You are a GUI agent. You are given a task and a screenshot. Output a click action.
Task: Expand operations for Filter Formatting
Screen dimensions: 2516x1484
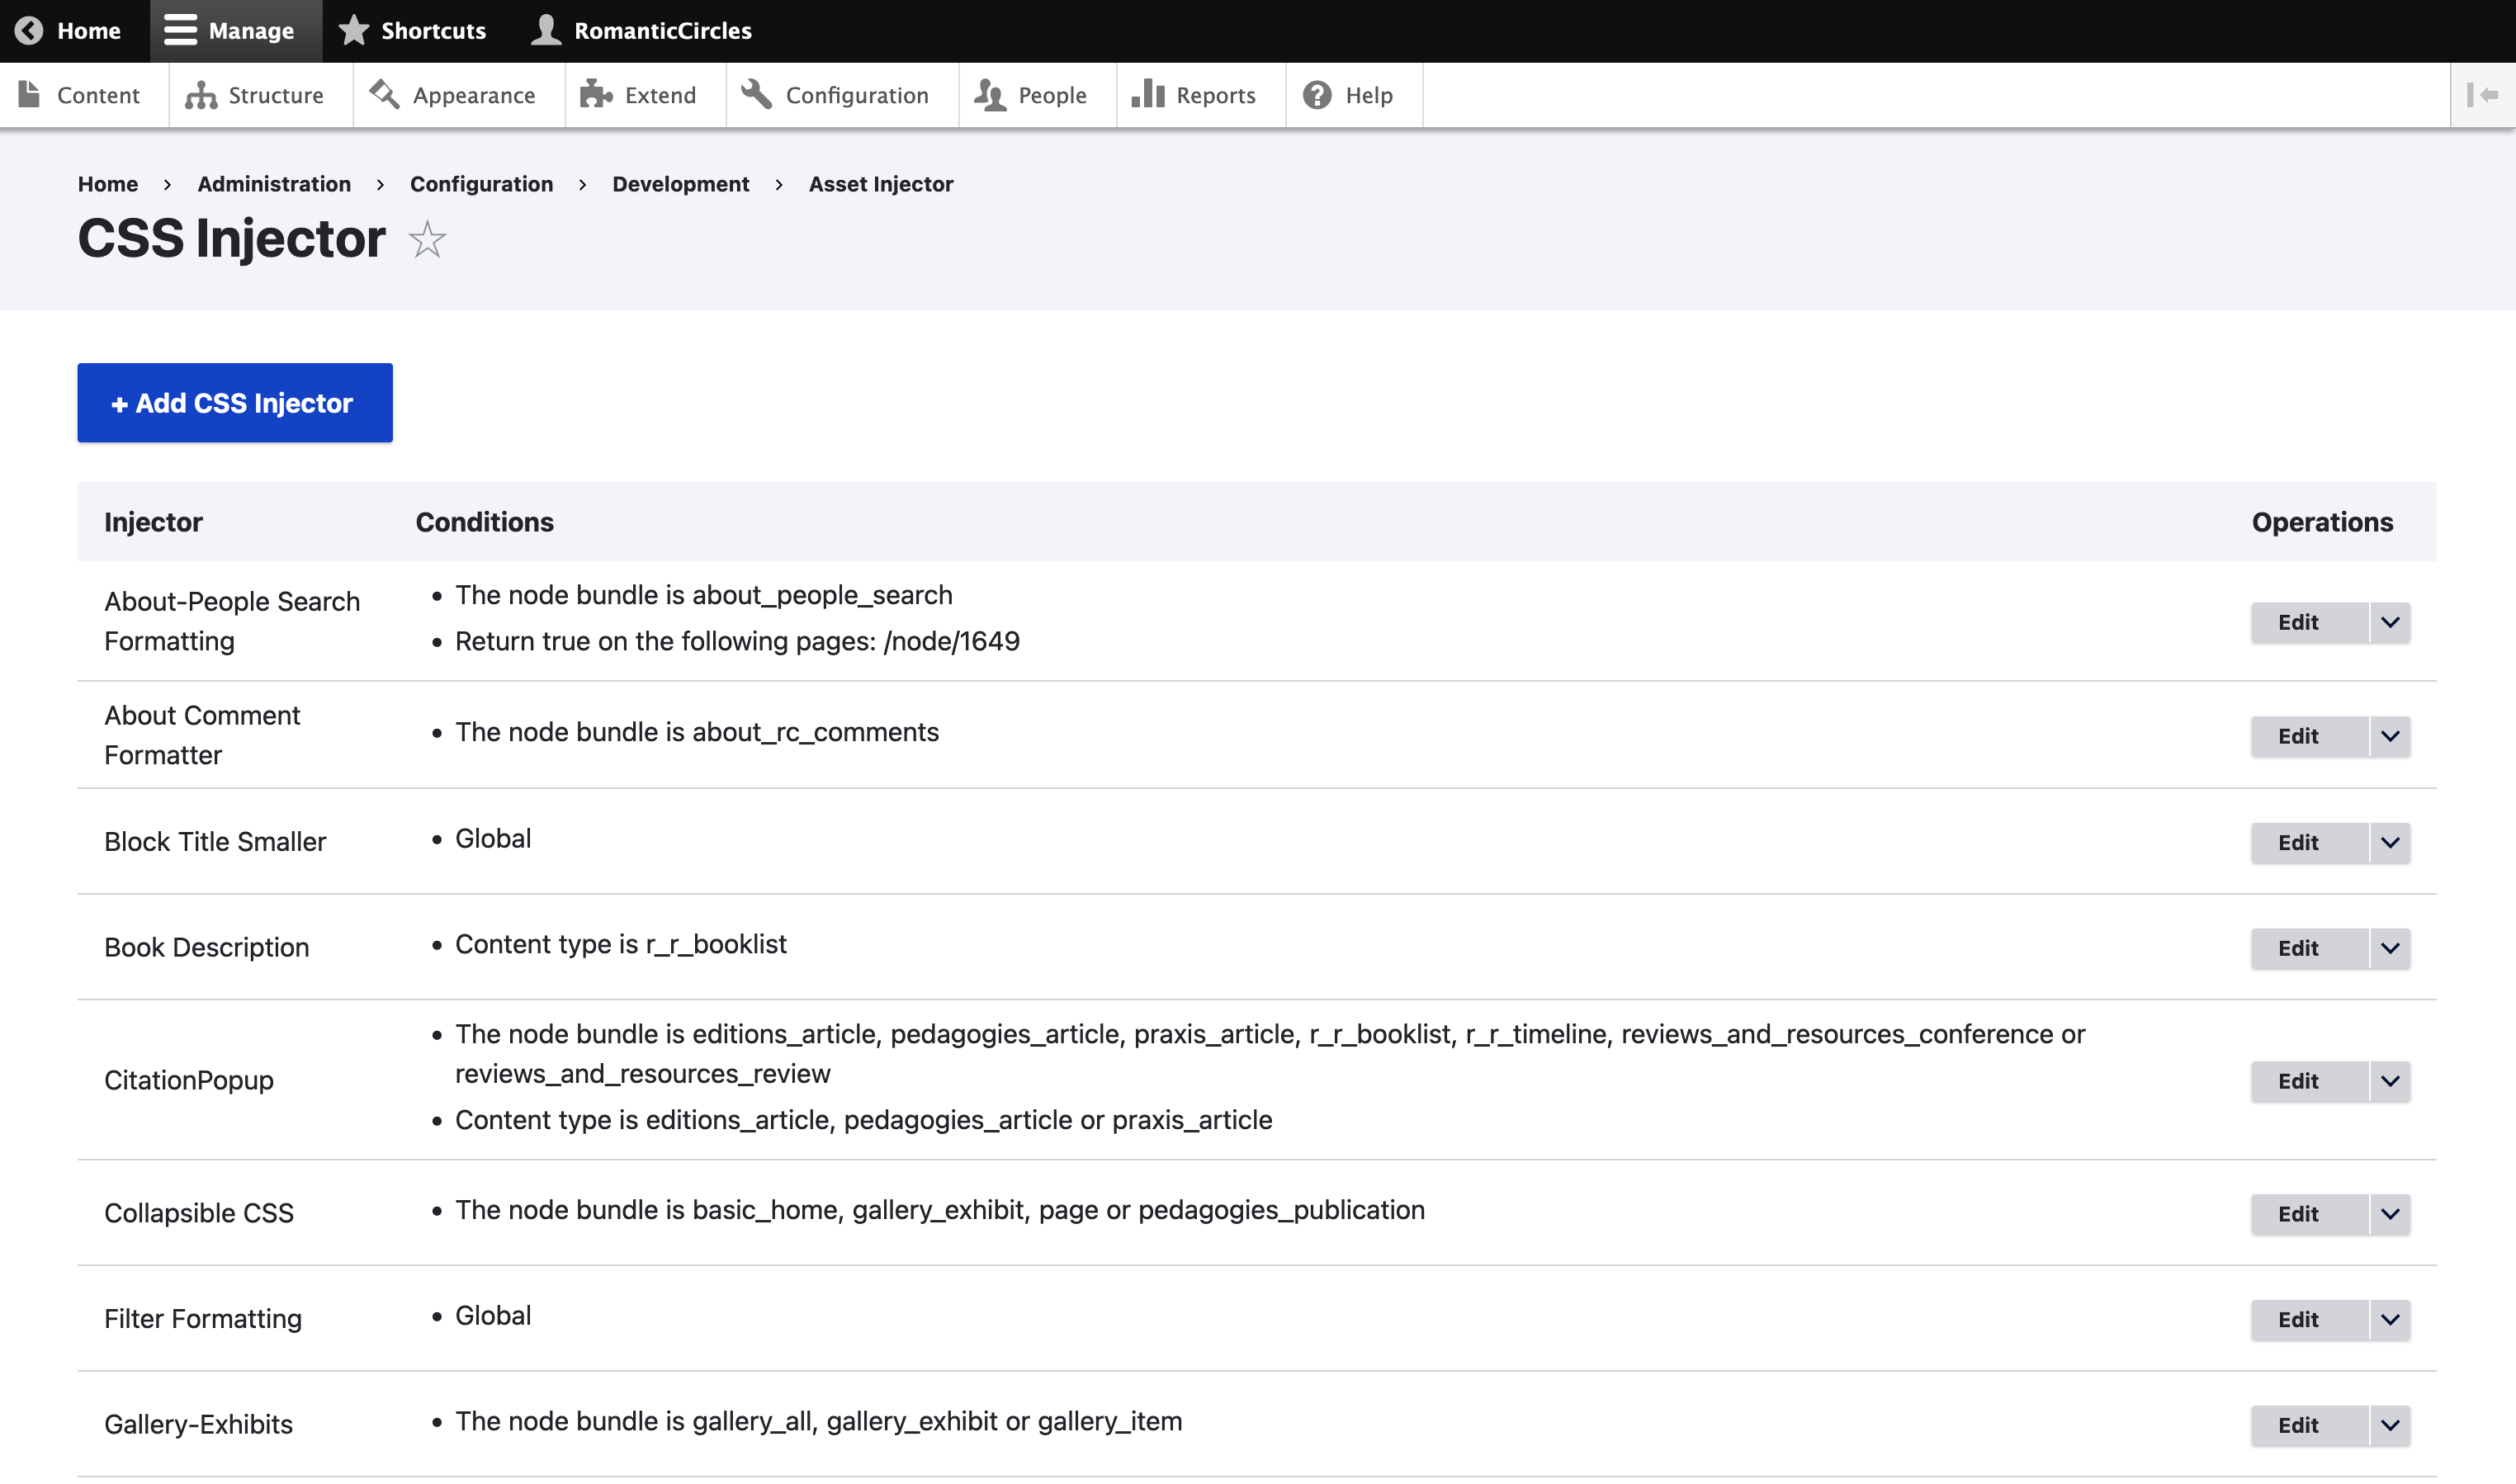[2390, 1320]
